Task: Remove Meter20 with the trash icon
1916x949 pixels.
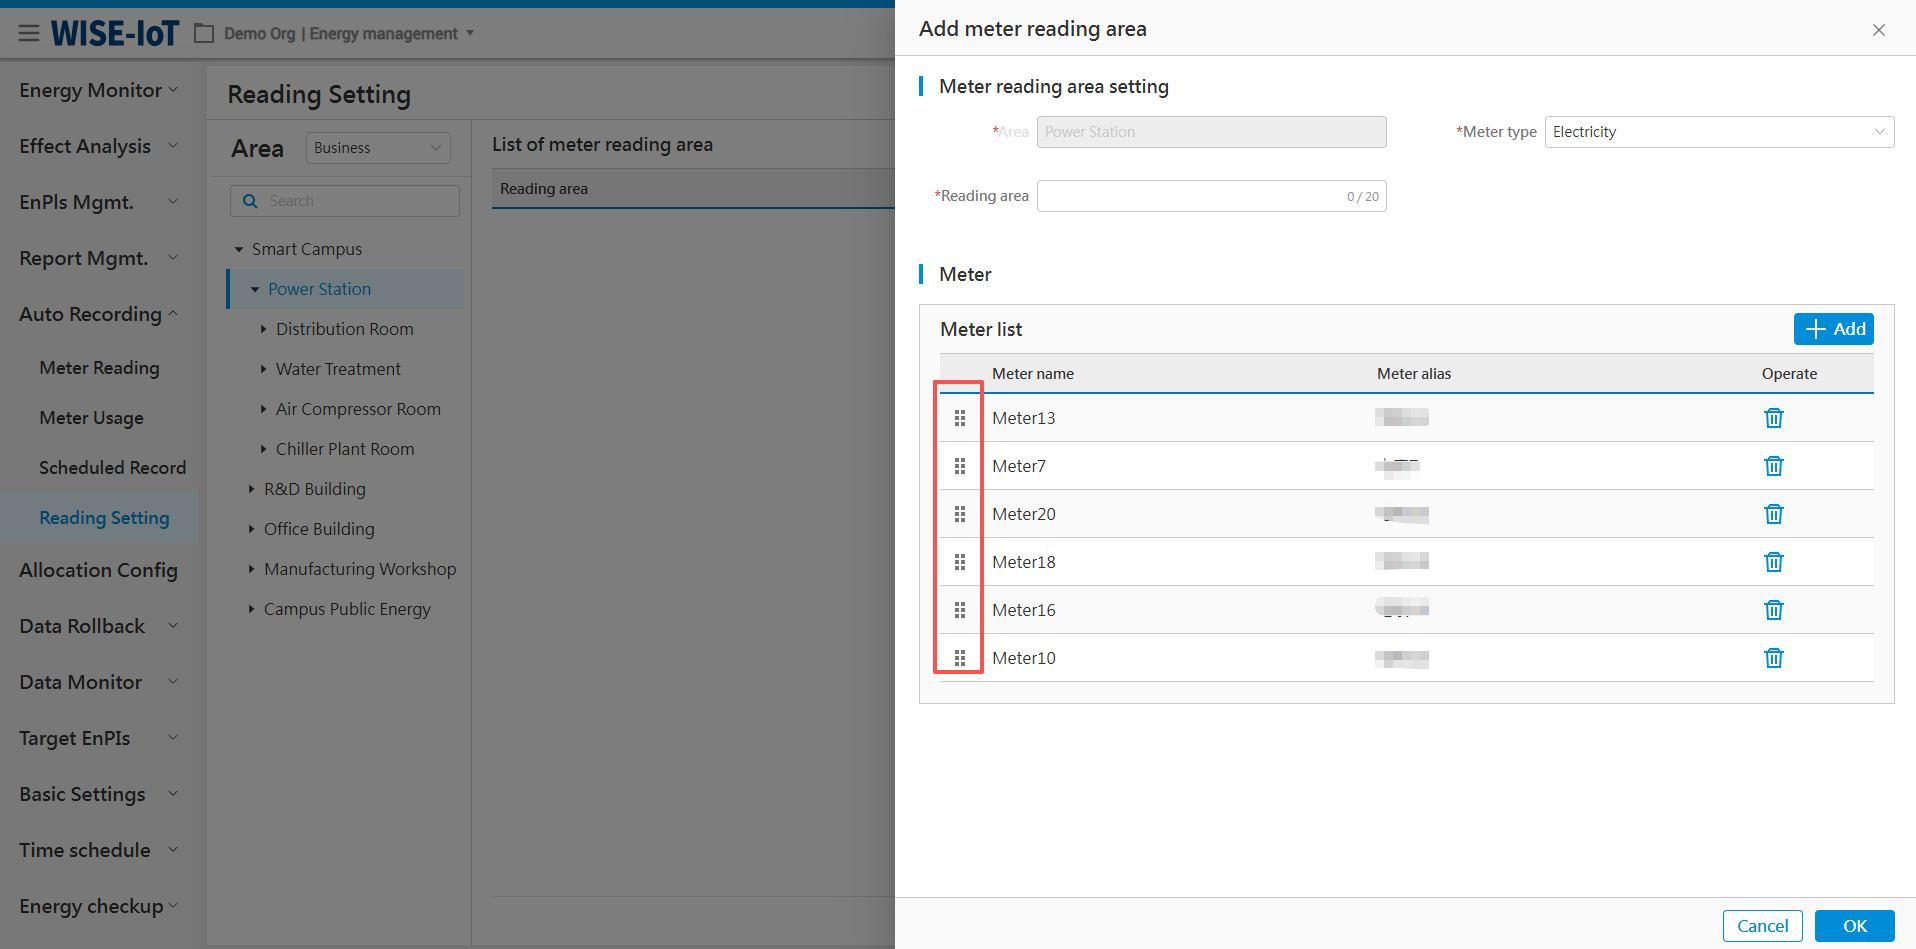Action: click(x=1773, y=514)
